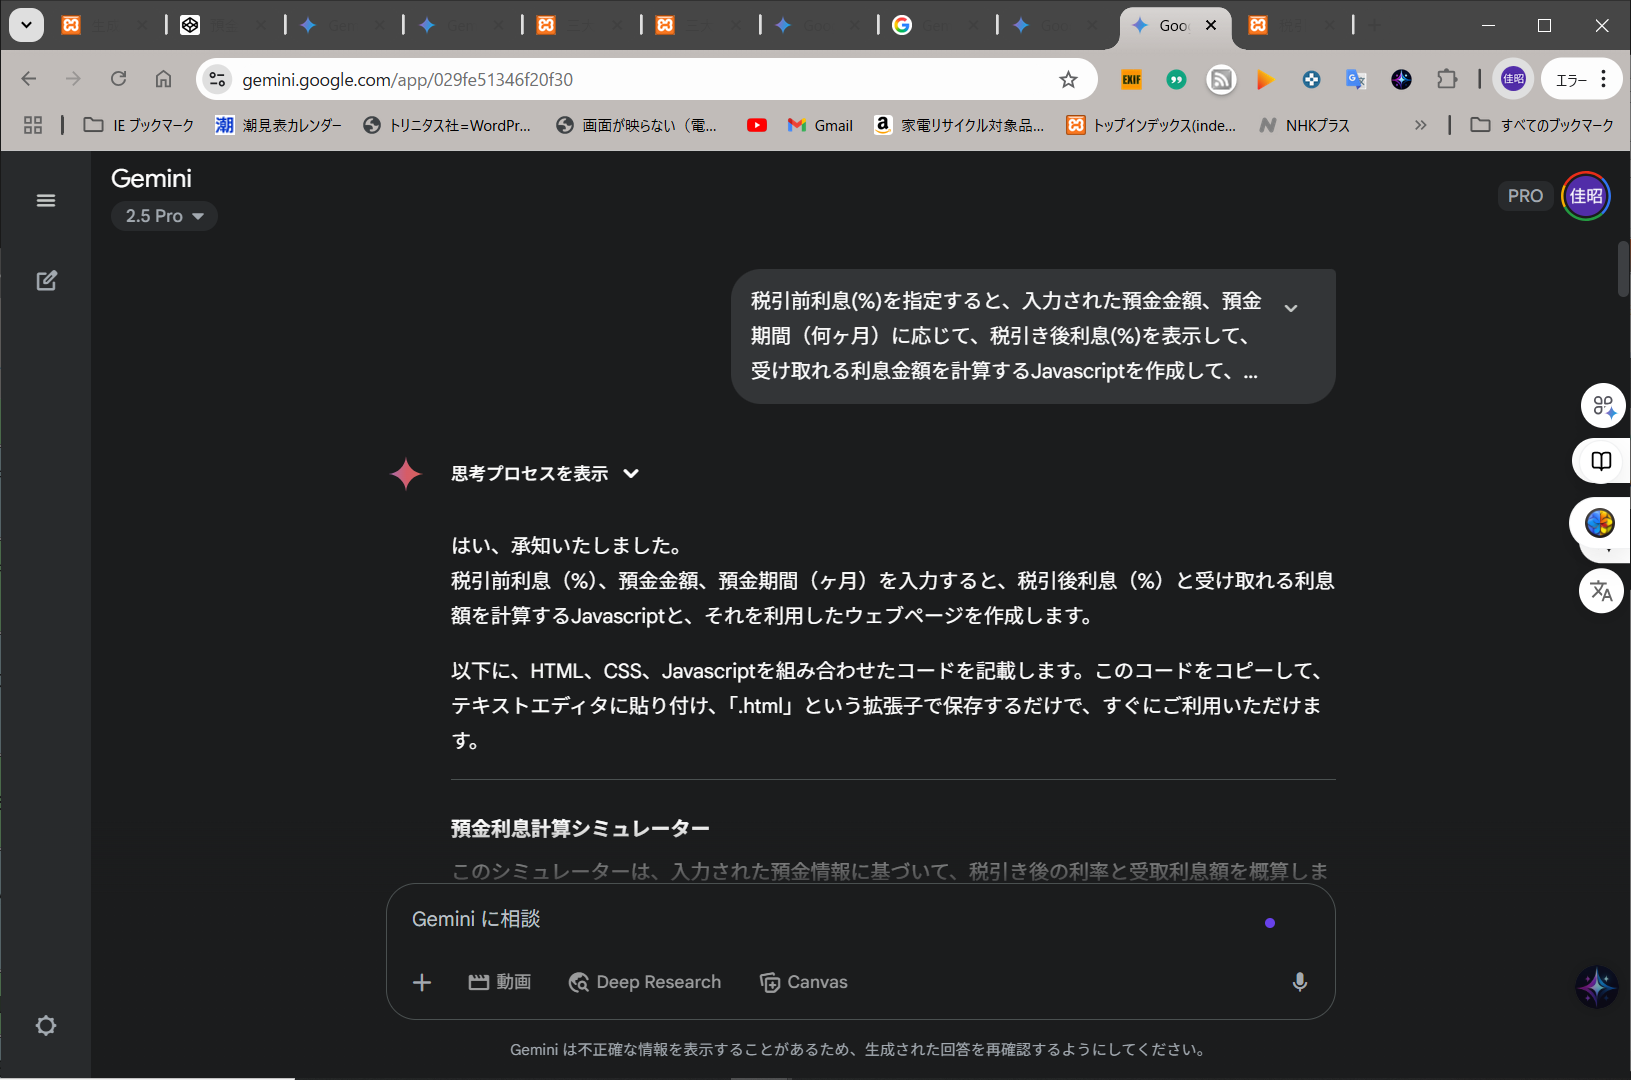Open the Extensions puzzle piece menu

click(1447, 79)
